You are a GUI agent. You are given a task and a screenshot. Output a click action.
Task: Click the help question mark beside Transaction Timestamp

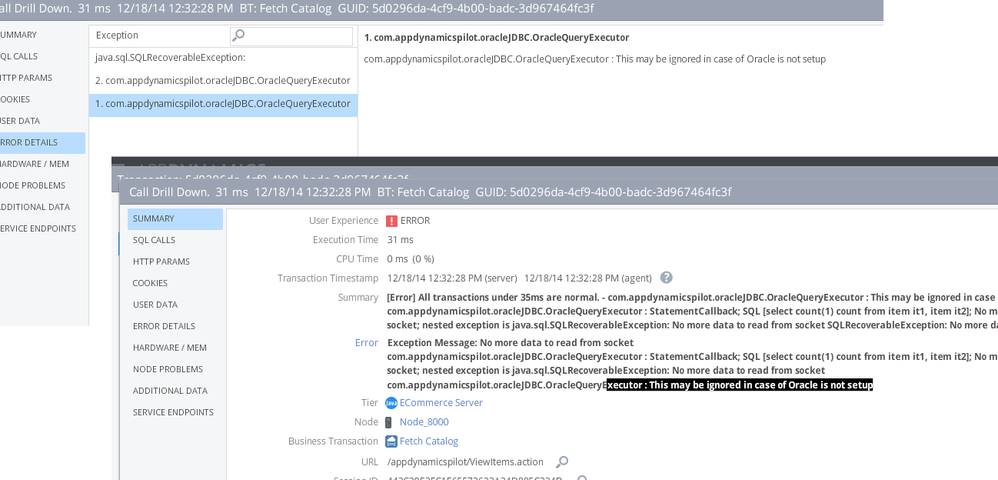[666, 278]
